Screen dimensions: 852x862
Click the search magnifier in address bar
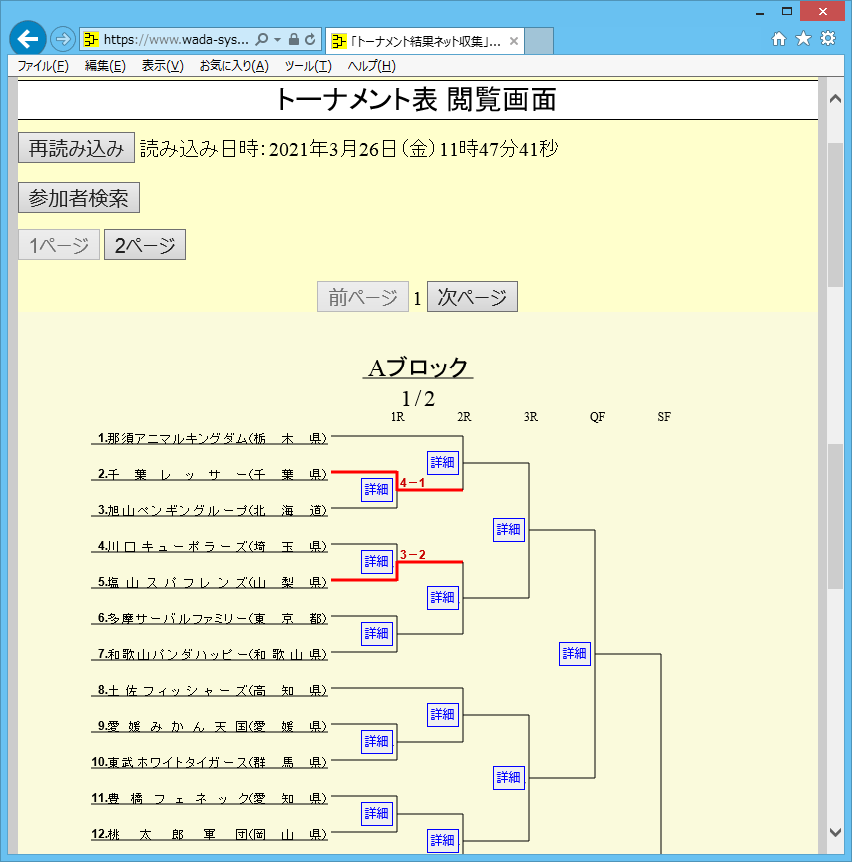(262, 39)
